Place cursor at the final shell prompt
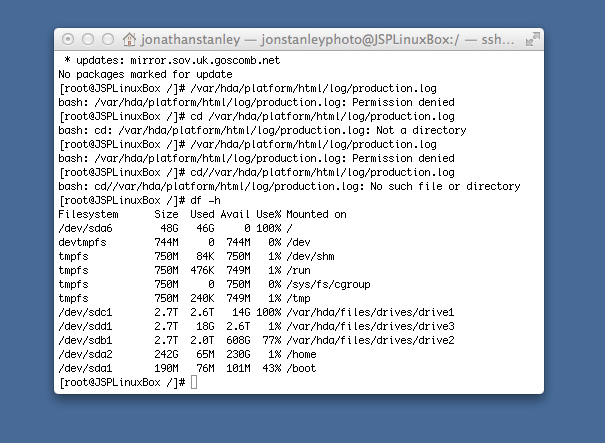The height and width of the screenshot is (443, 605). [x=194, y=382]
